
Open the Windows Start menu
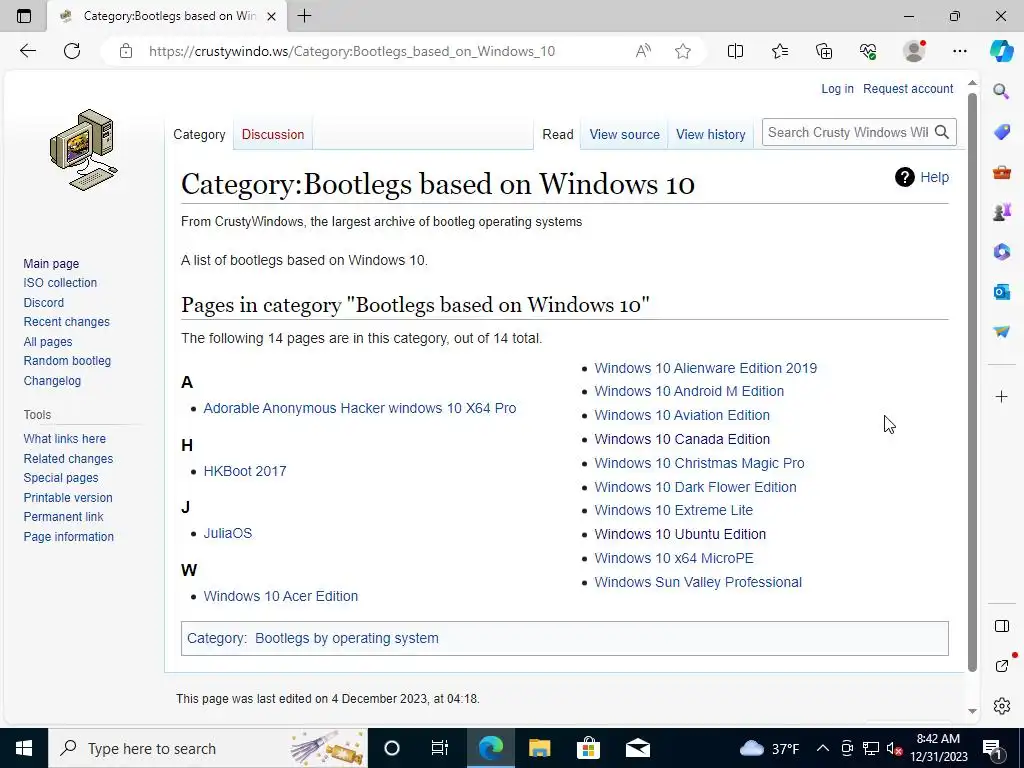point(24,748)
